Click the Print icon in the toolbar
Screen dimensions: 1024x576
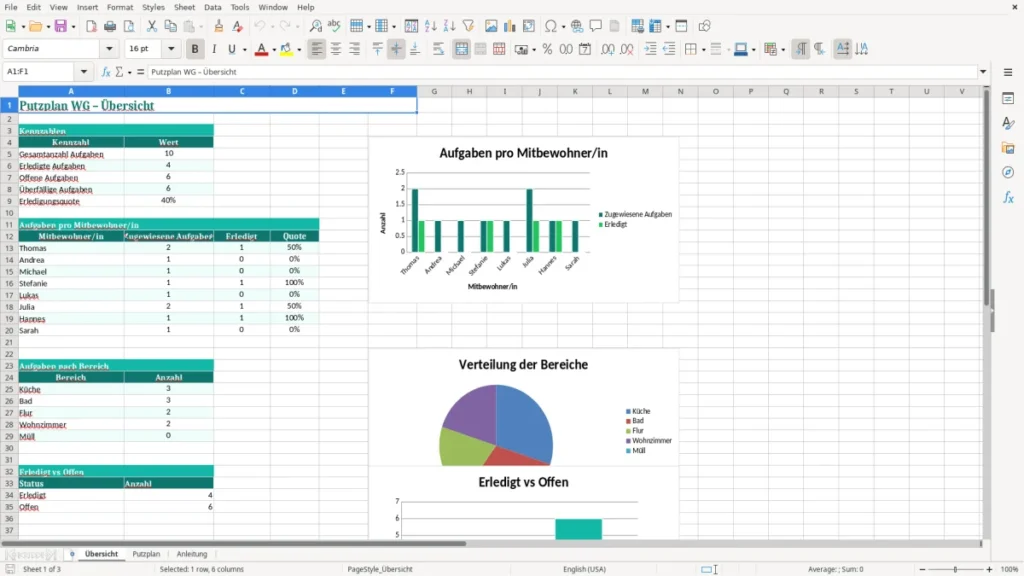click(110, 26)
